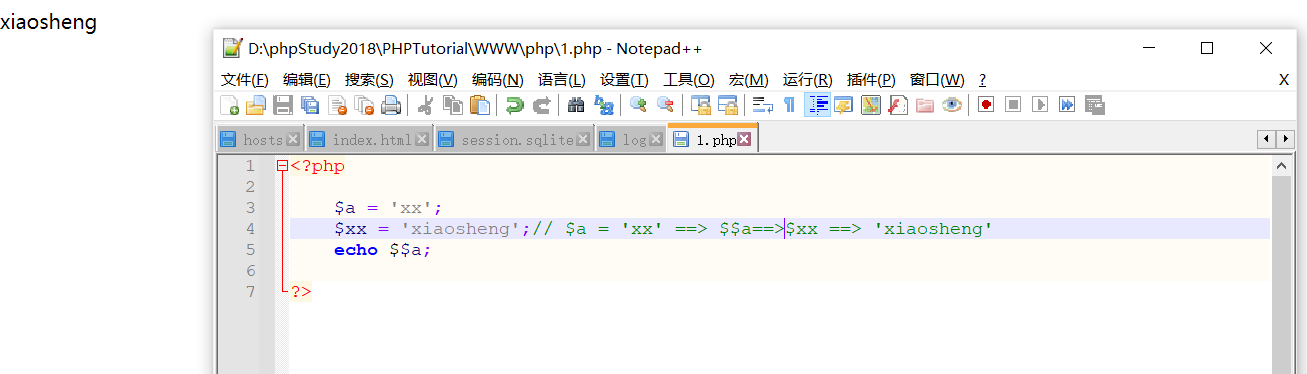This screenshot has width=1307, height=374.
Task: Open the 视图(V) menu
Action: (433, 80)
